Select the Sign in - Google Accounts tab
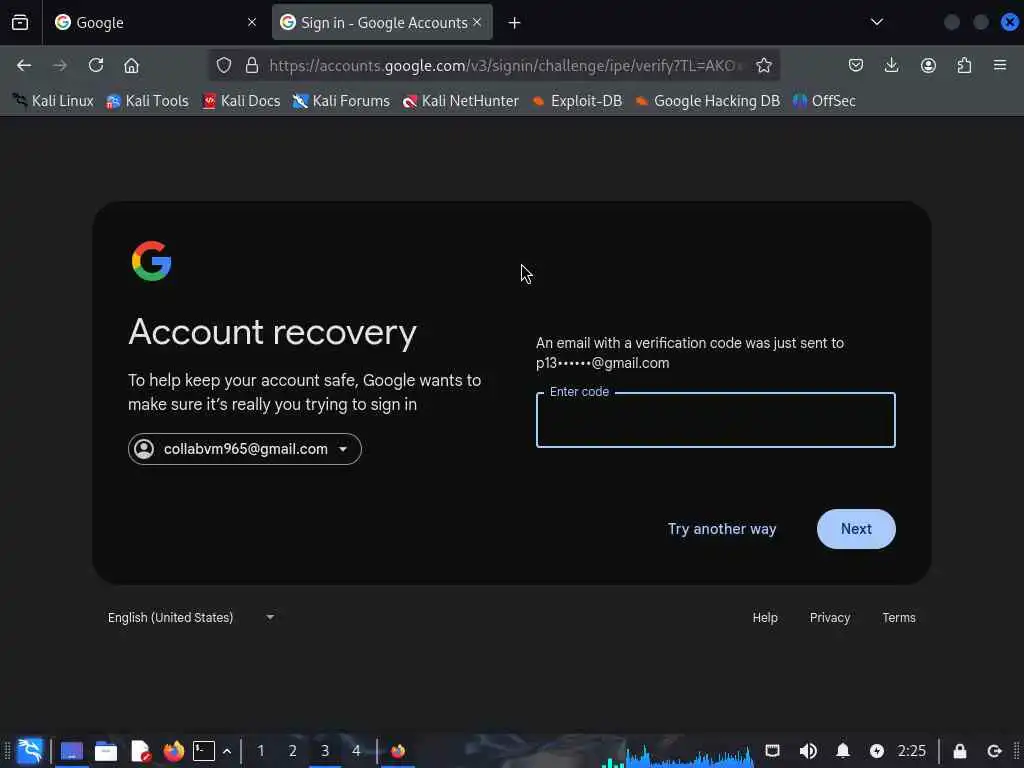1024x768 pixels. (382, 23)
